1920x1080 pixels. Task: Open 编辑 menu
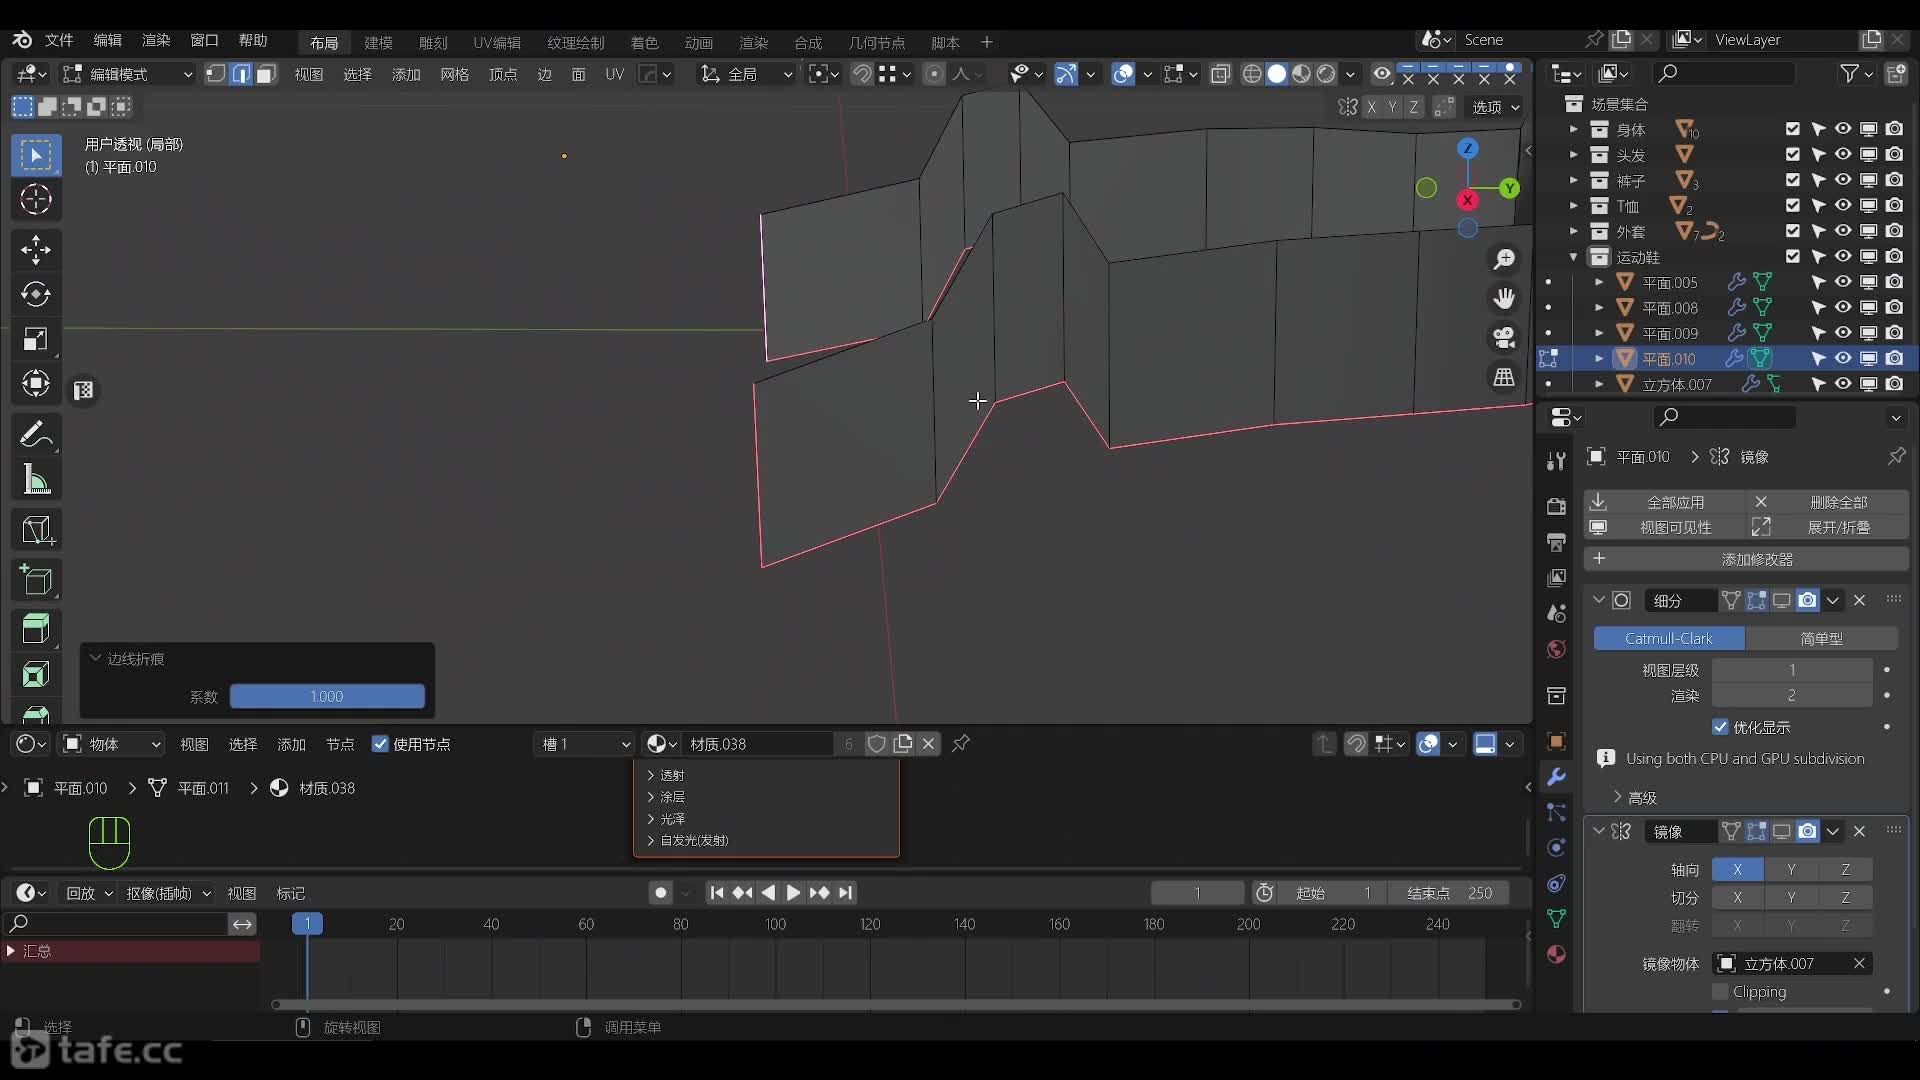coord(107,40)
